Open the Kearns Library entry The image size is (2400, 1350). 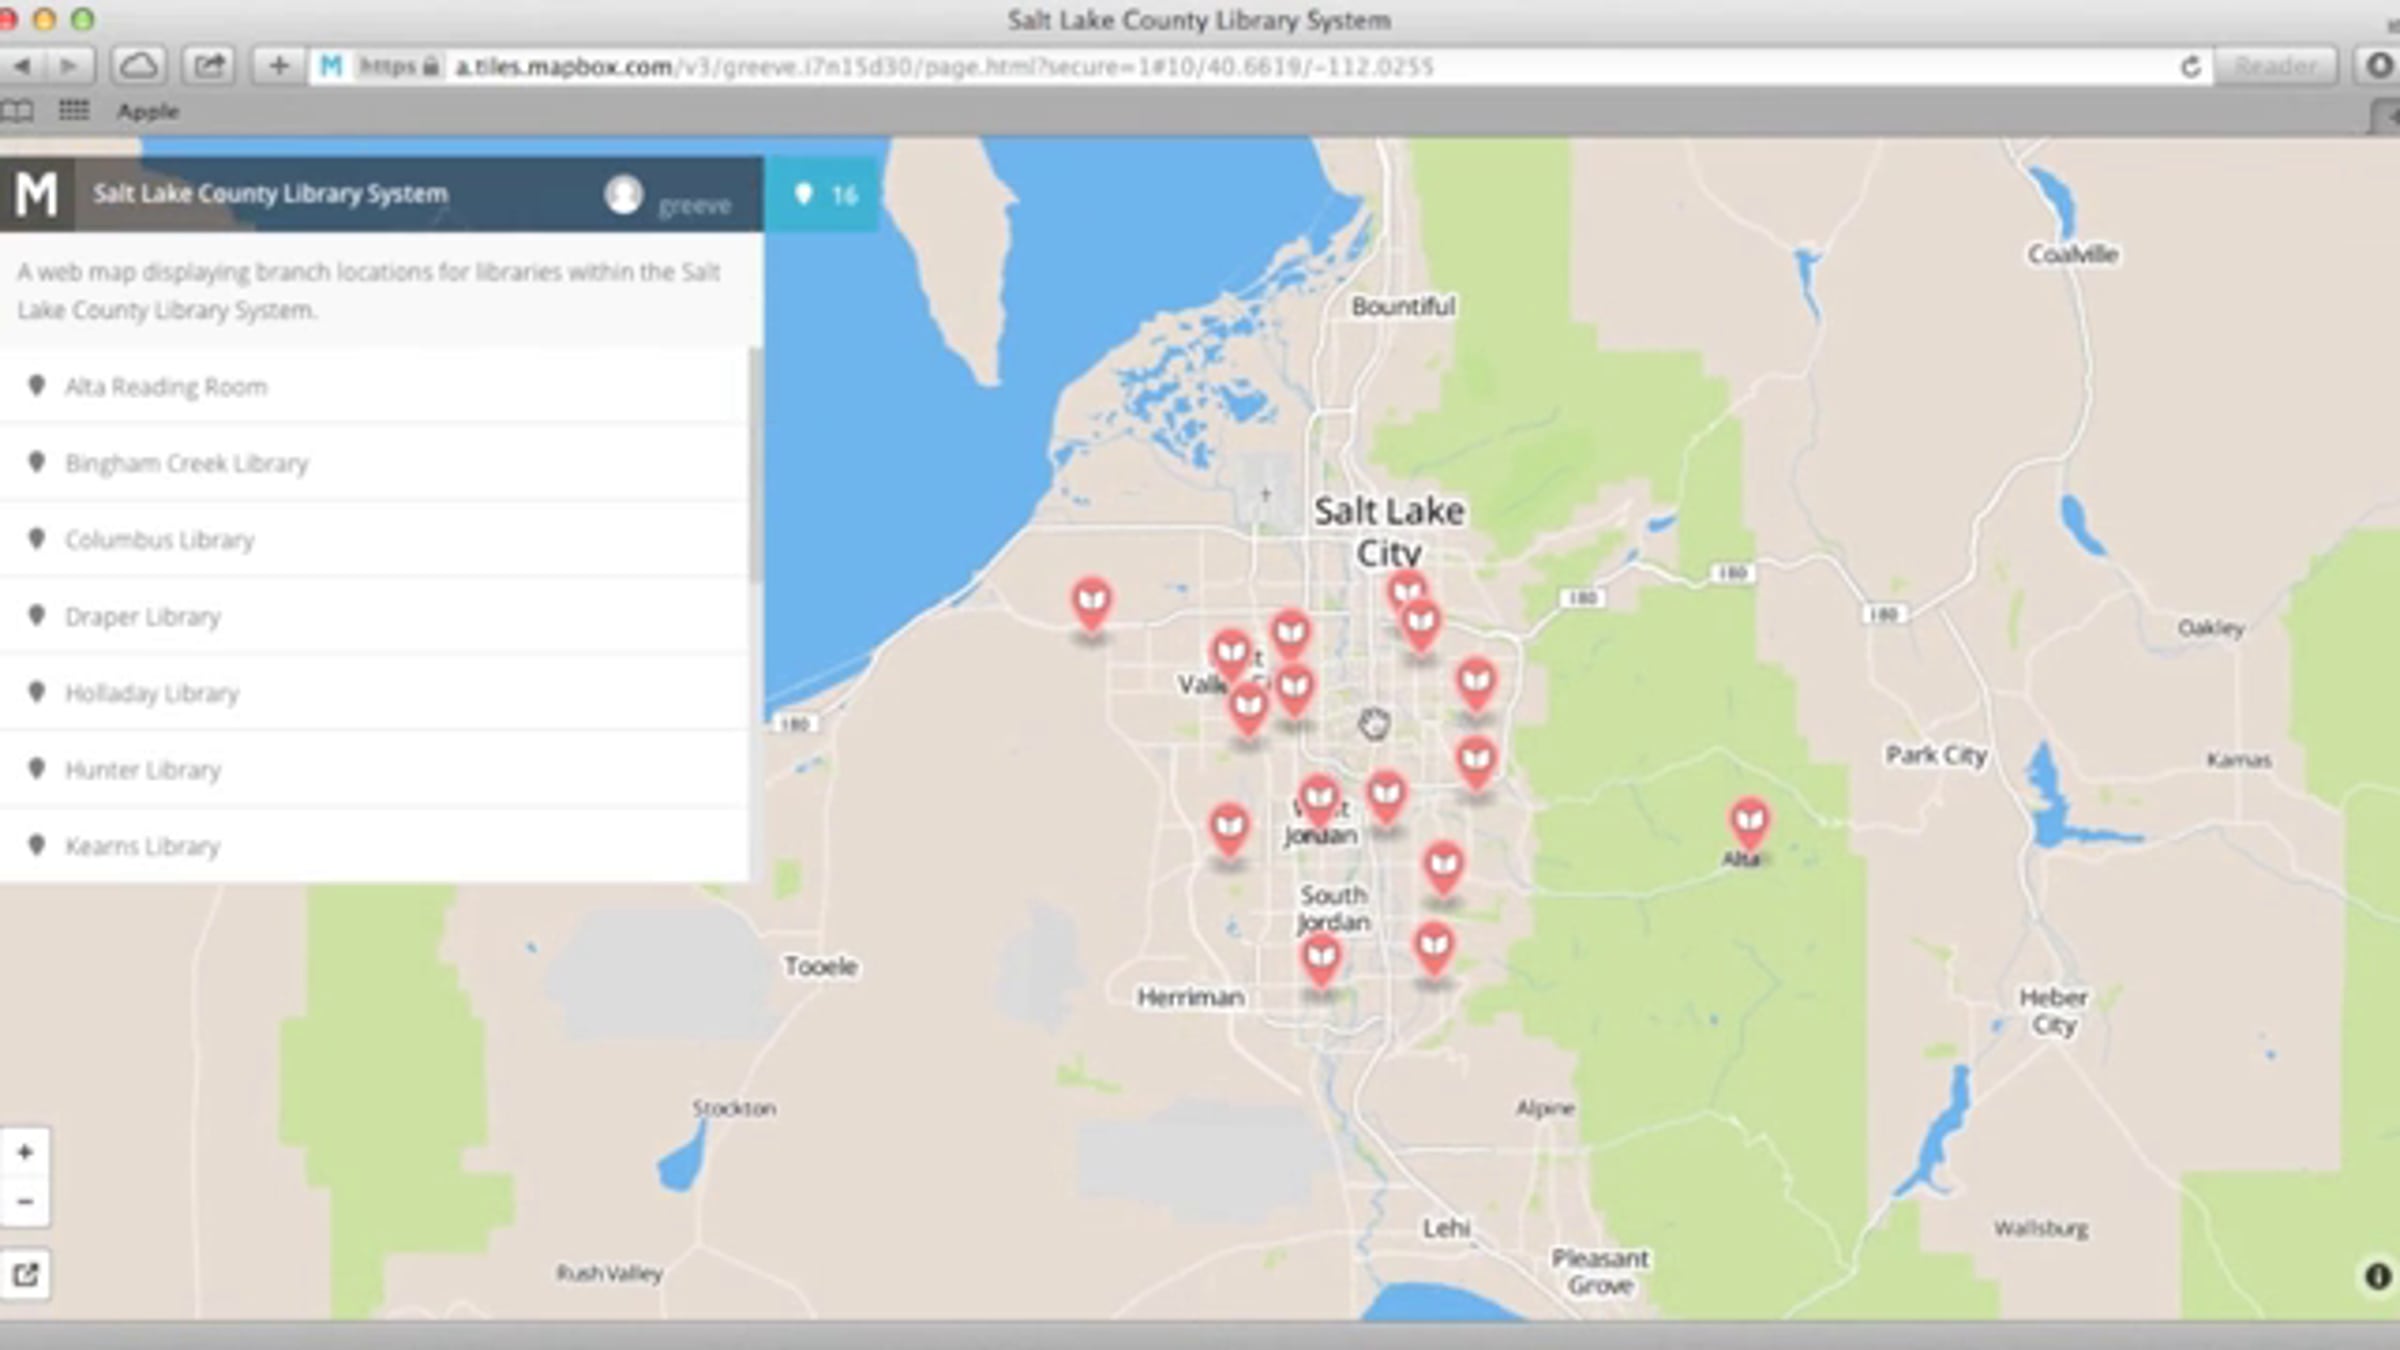pyautogui.click(x=142, y=847)
